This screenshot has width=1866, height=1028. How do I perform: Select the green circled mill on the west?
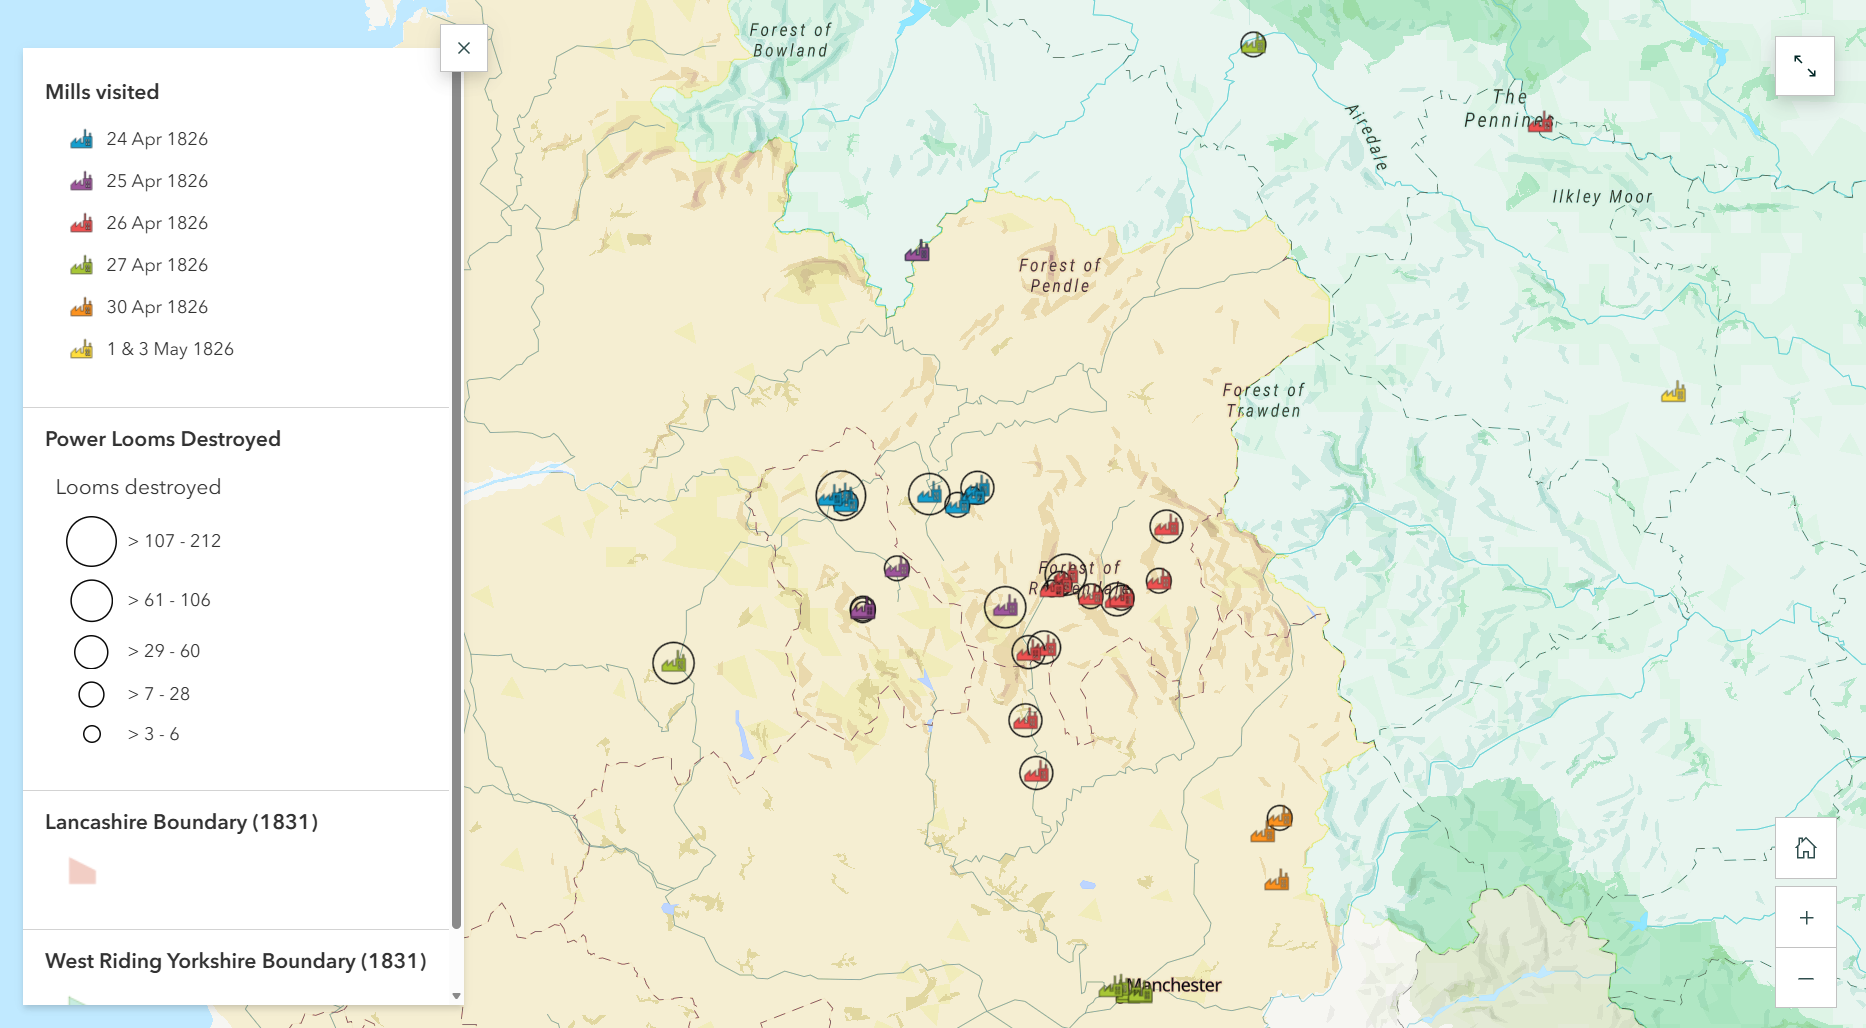674,663
